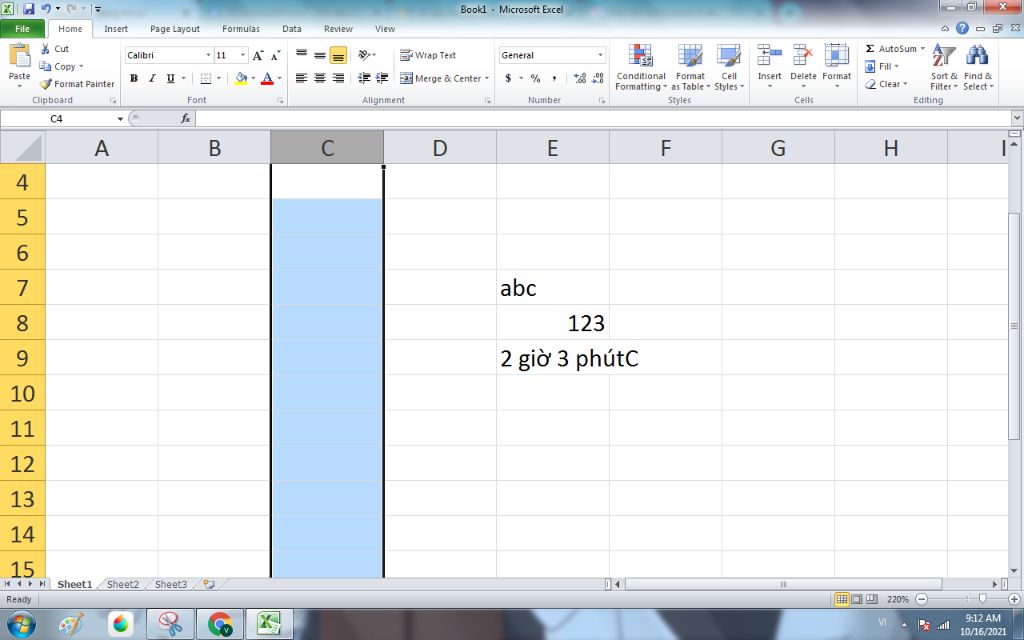Open Cell Styles gallery

coord(728,68)
